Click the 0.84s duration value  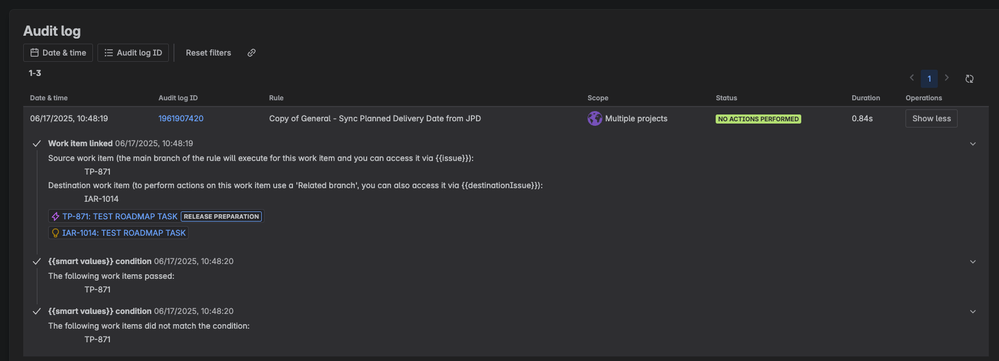point(861,118)
